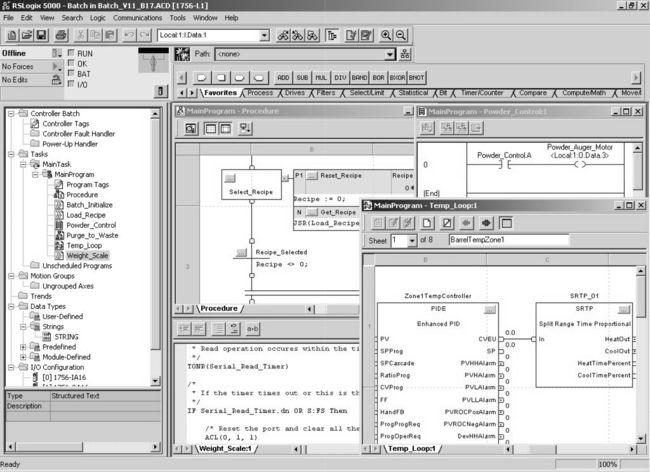This screenshot has width=650, height=472.
Task: Click the Copy toolbar icon
Action: point(95,35)
